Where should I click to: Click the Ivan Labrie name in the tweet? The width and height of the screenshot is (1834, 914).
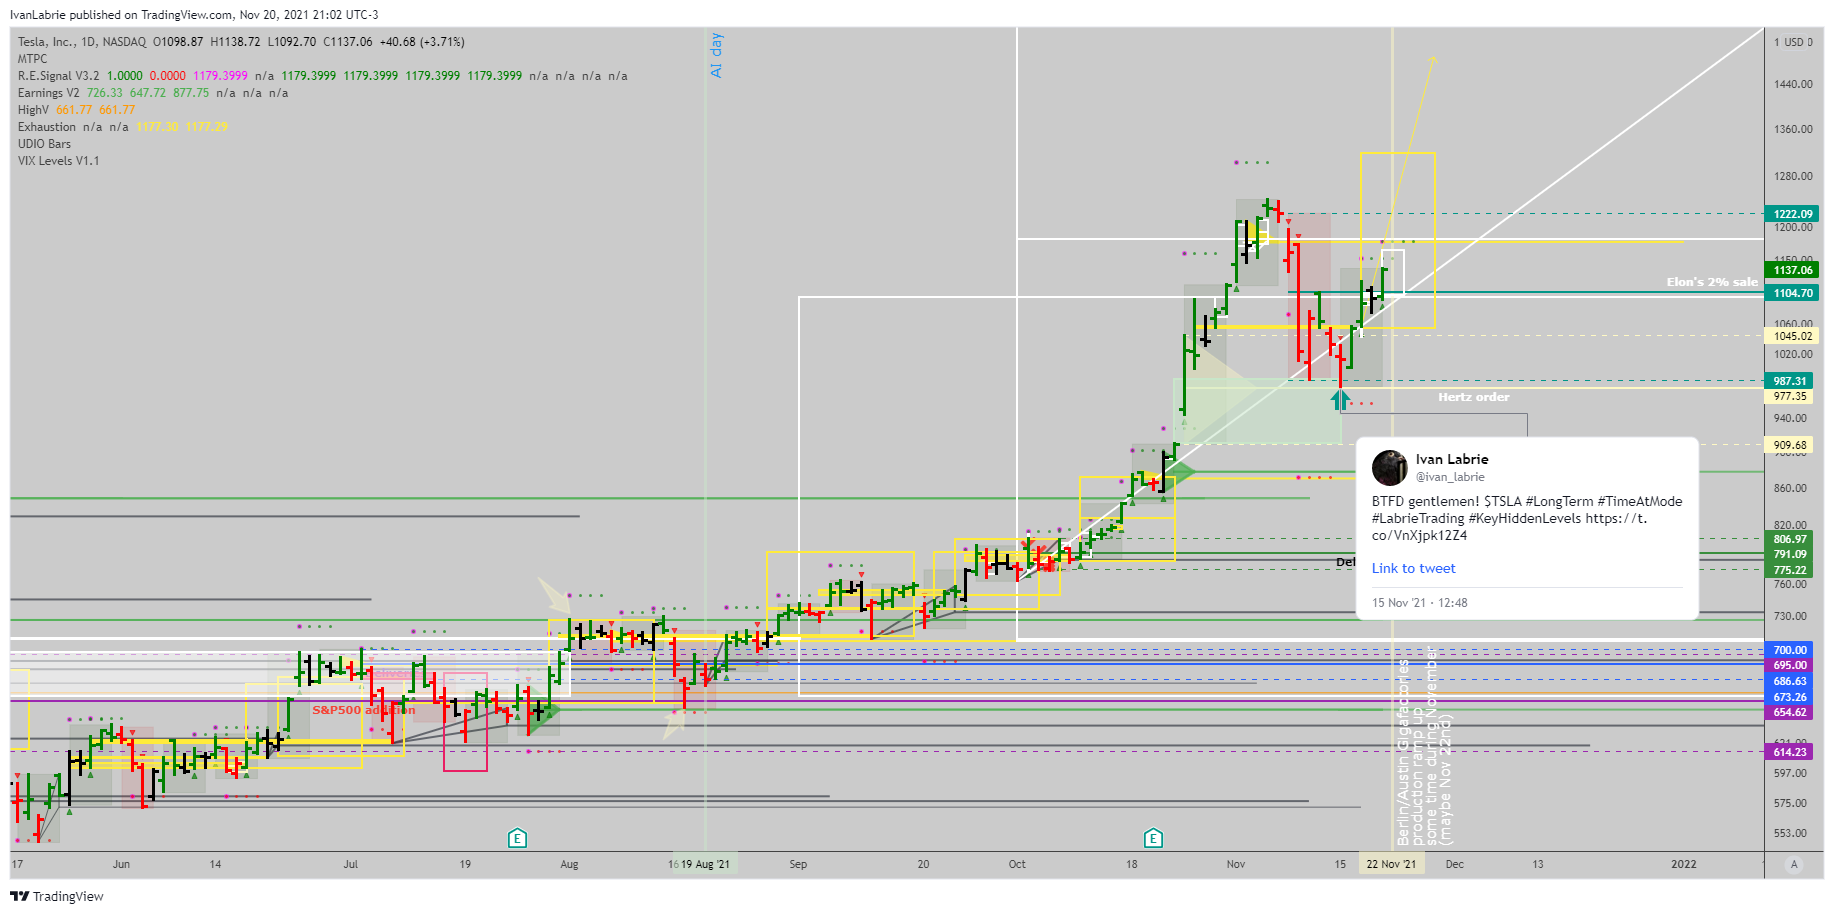pyautogui.click(x=1452, y=459)
